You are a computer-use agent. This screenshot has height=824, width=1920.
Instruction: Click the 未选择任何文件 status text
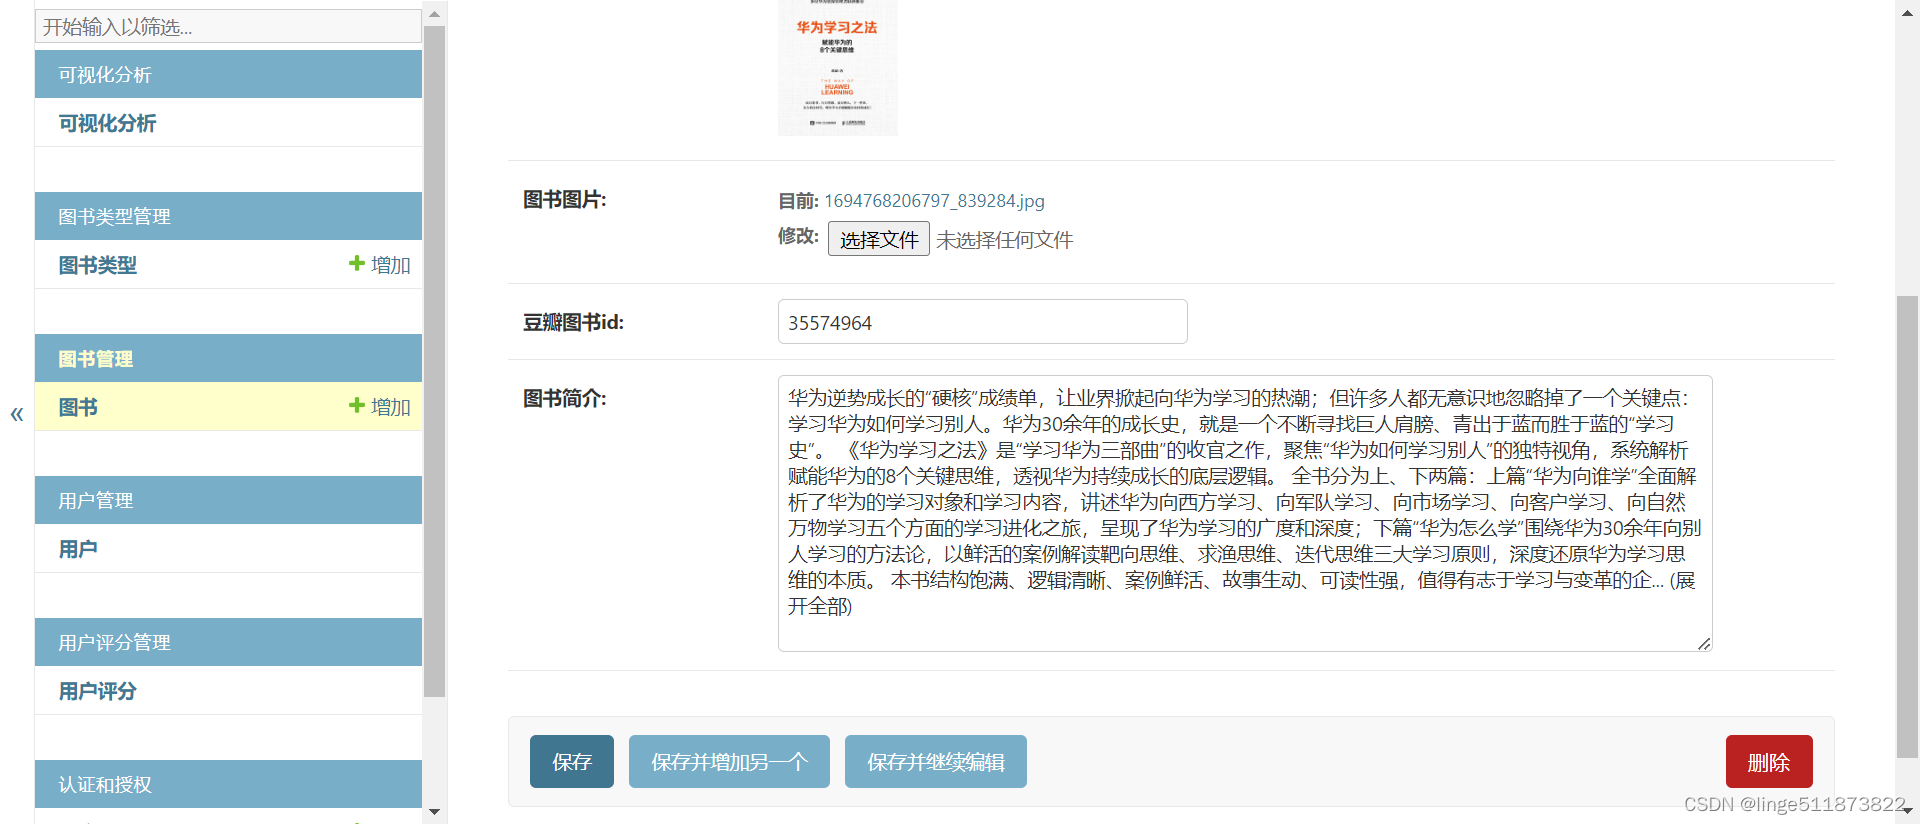coord(1004,240)
